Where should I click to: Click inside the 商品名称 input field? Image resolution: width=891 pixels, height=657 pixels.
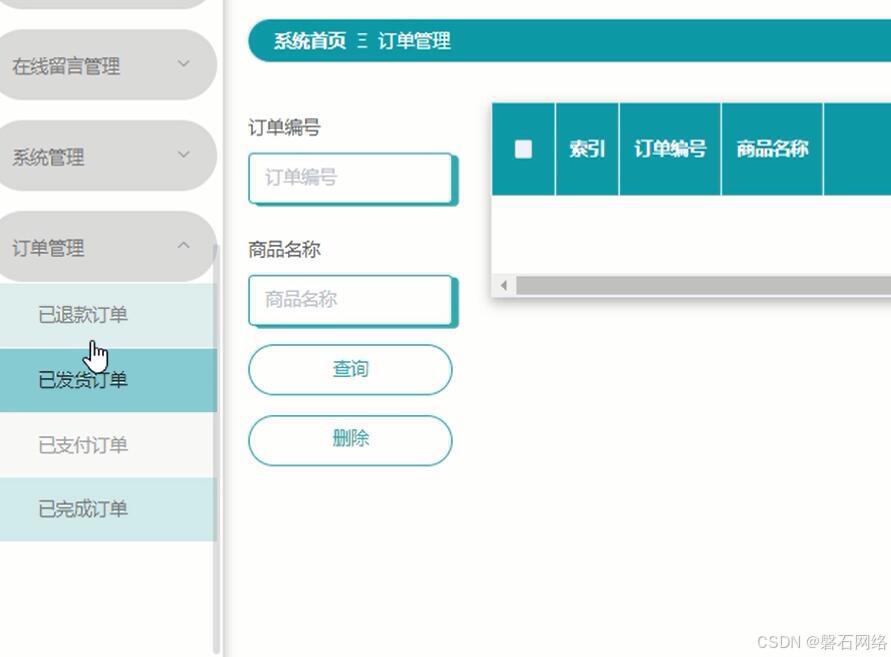pos(351,300)
